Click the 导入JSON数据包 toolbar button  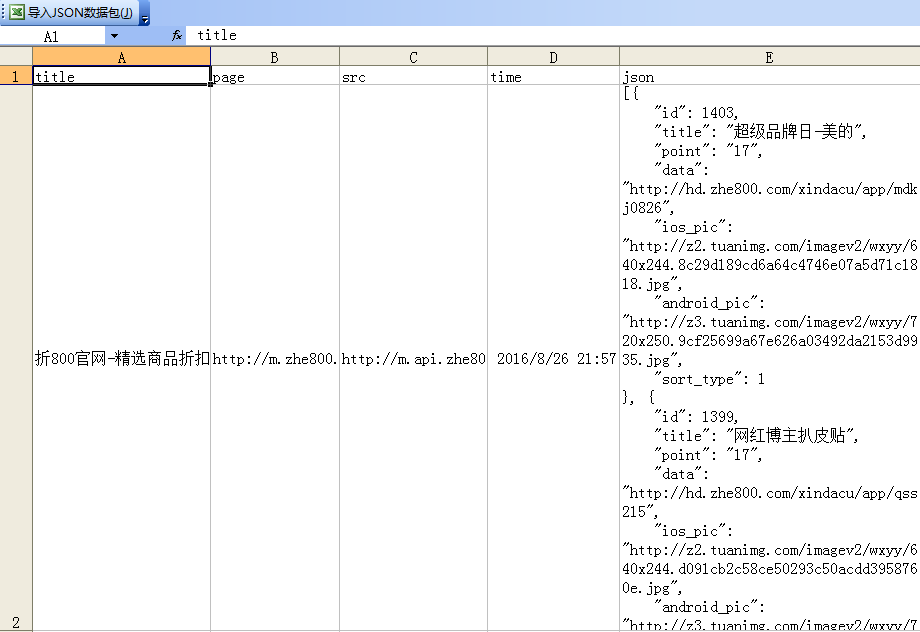pyautogui.click(x=72, y=13)
